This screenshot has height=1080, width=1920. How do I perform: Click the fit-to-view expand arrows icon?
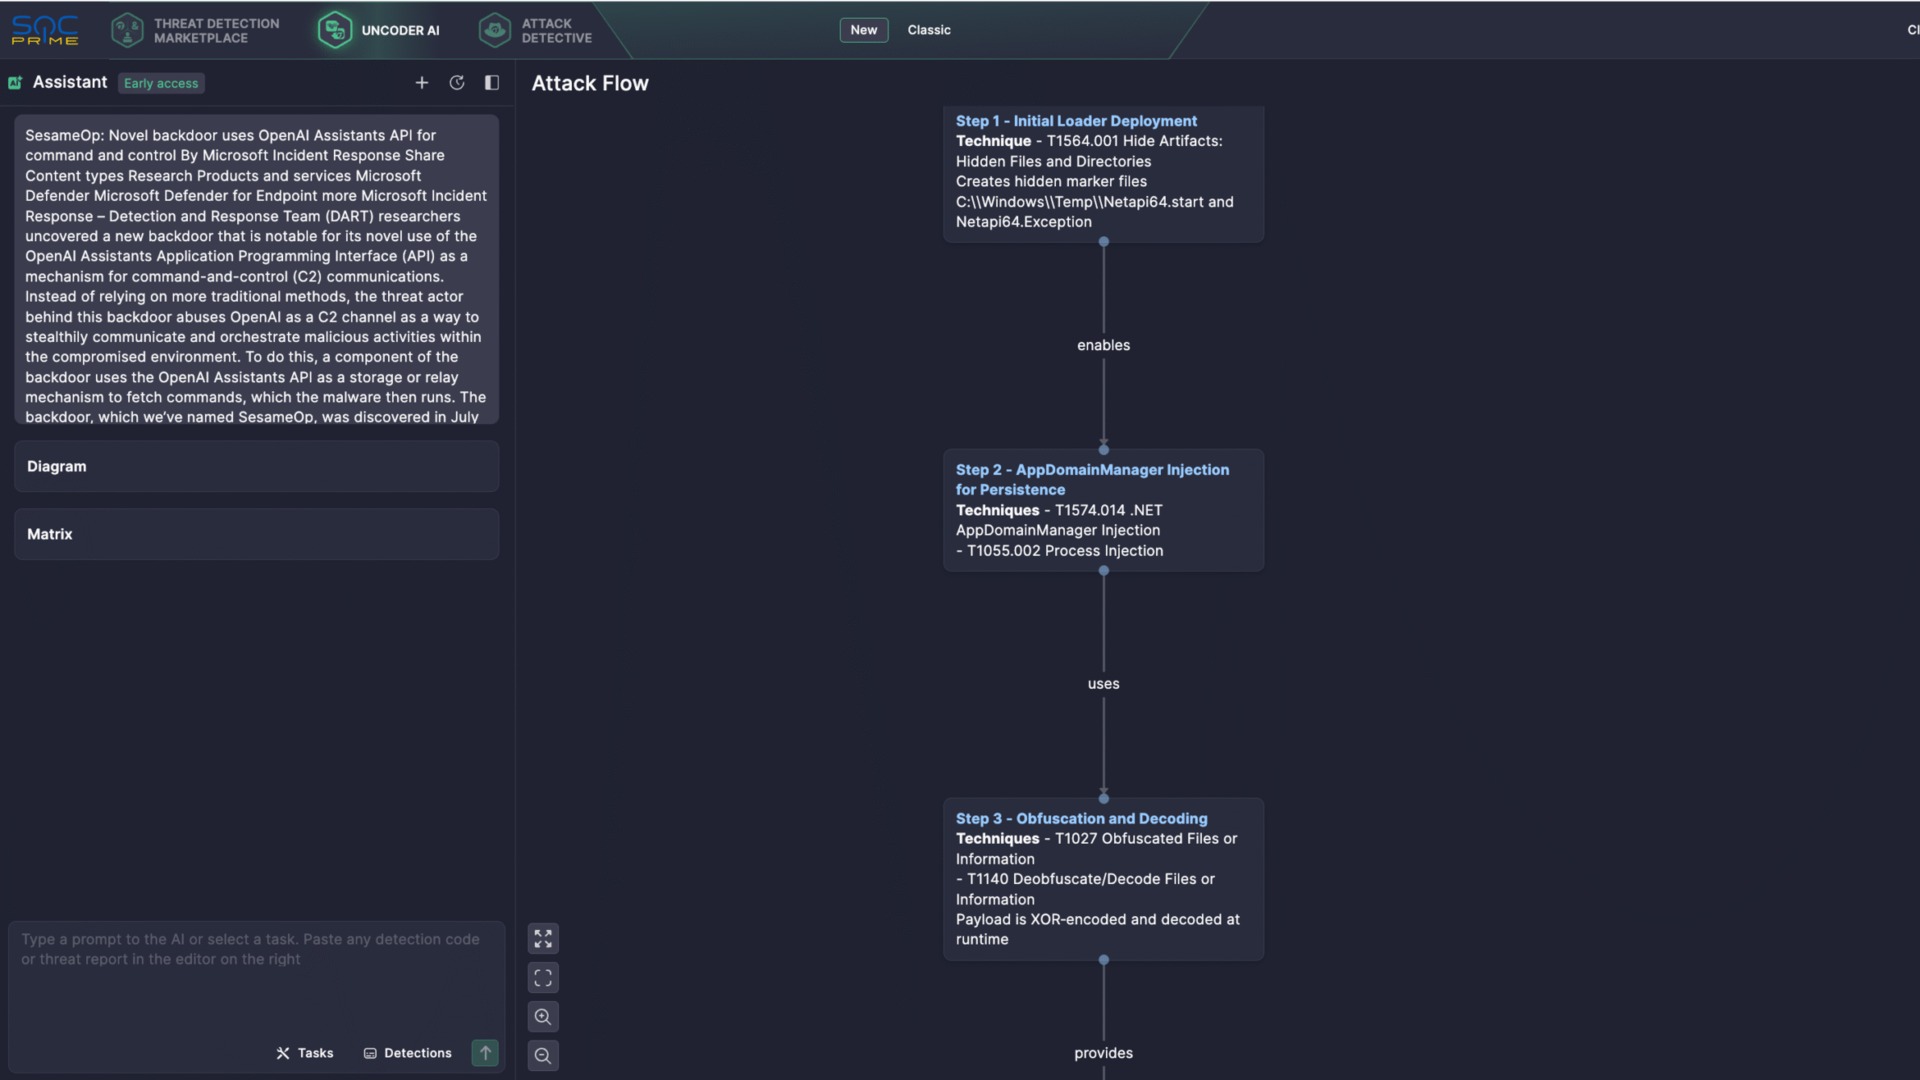point(543,938)
